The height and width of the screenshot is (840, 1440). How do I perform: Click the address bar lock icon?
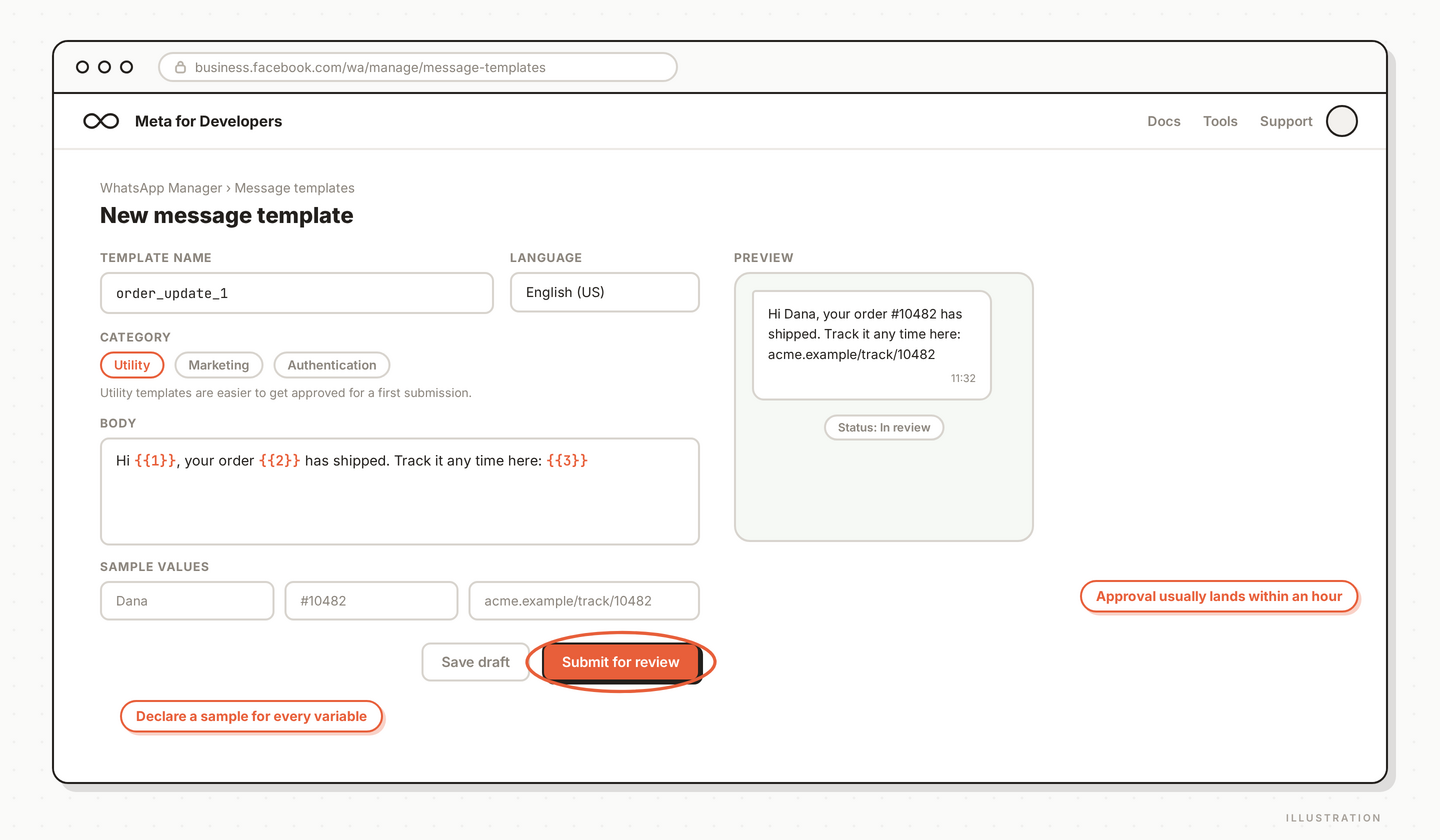(181, 67)
